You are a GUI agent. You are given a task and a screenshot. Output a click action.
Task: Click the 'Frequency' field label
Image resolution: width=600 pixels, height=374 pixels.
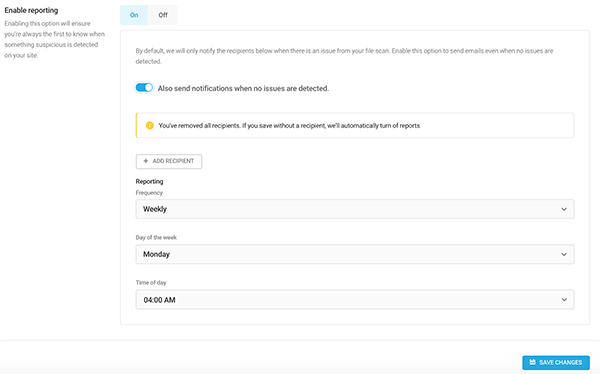149,193
